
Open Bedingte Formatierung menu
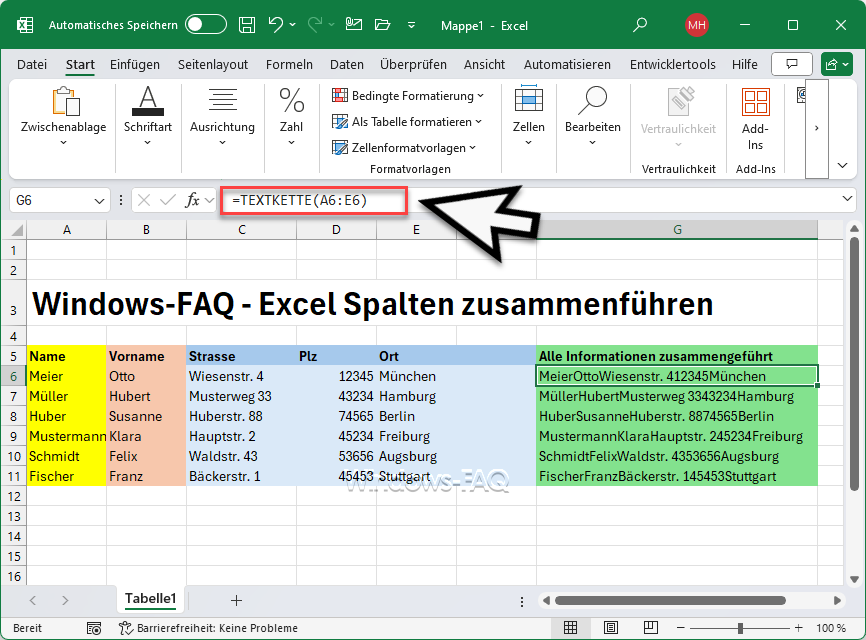coord(408,96)
